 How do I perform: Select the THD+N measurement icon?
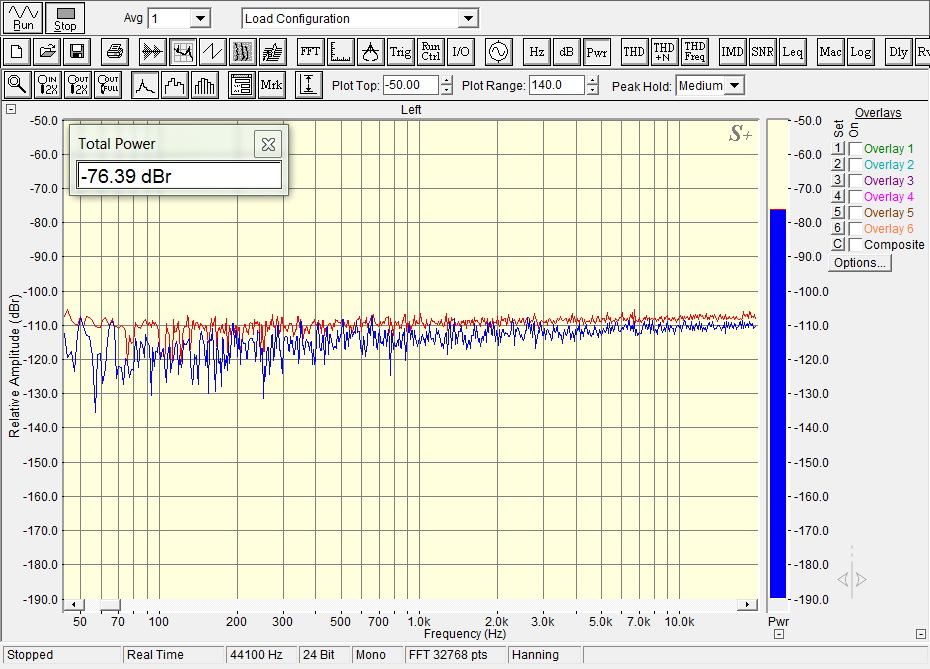(x=664, y=52)
